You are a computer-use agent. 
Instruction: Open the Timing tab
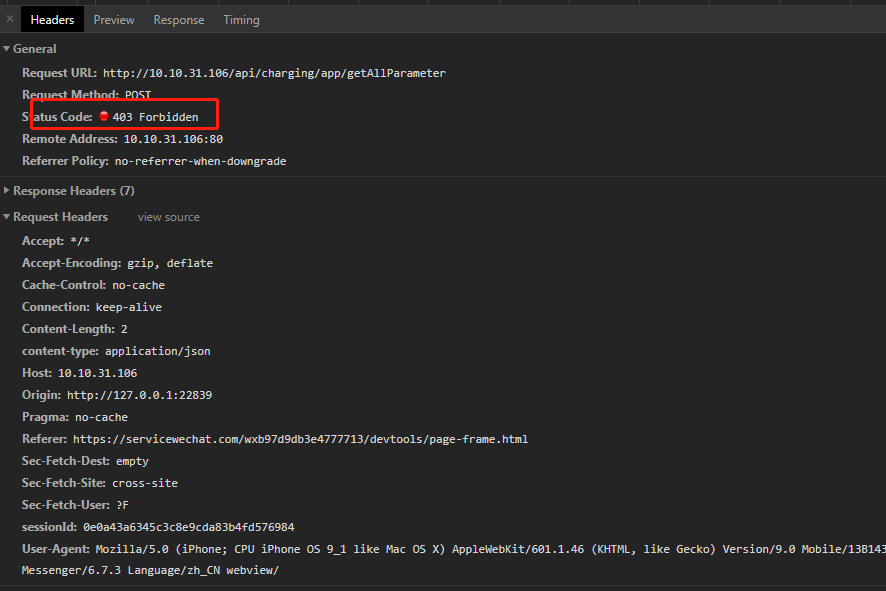(241, 20)
